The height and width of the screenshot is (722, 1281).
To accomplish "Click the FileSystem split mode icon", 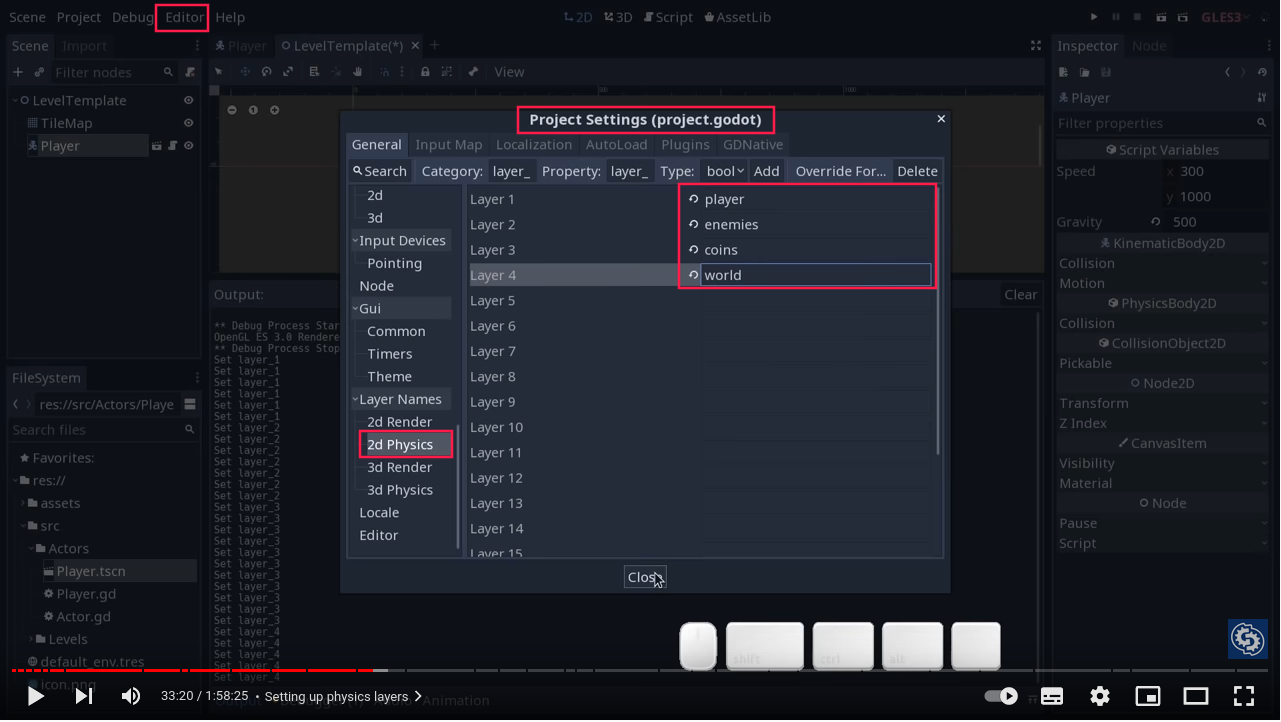I will 191,405.
